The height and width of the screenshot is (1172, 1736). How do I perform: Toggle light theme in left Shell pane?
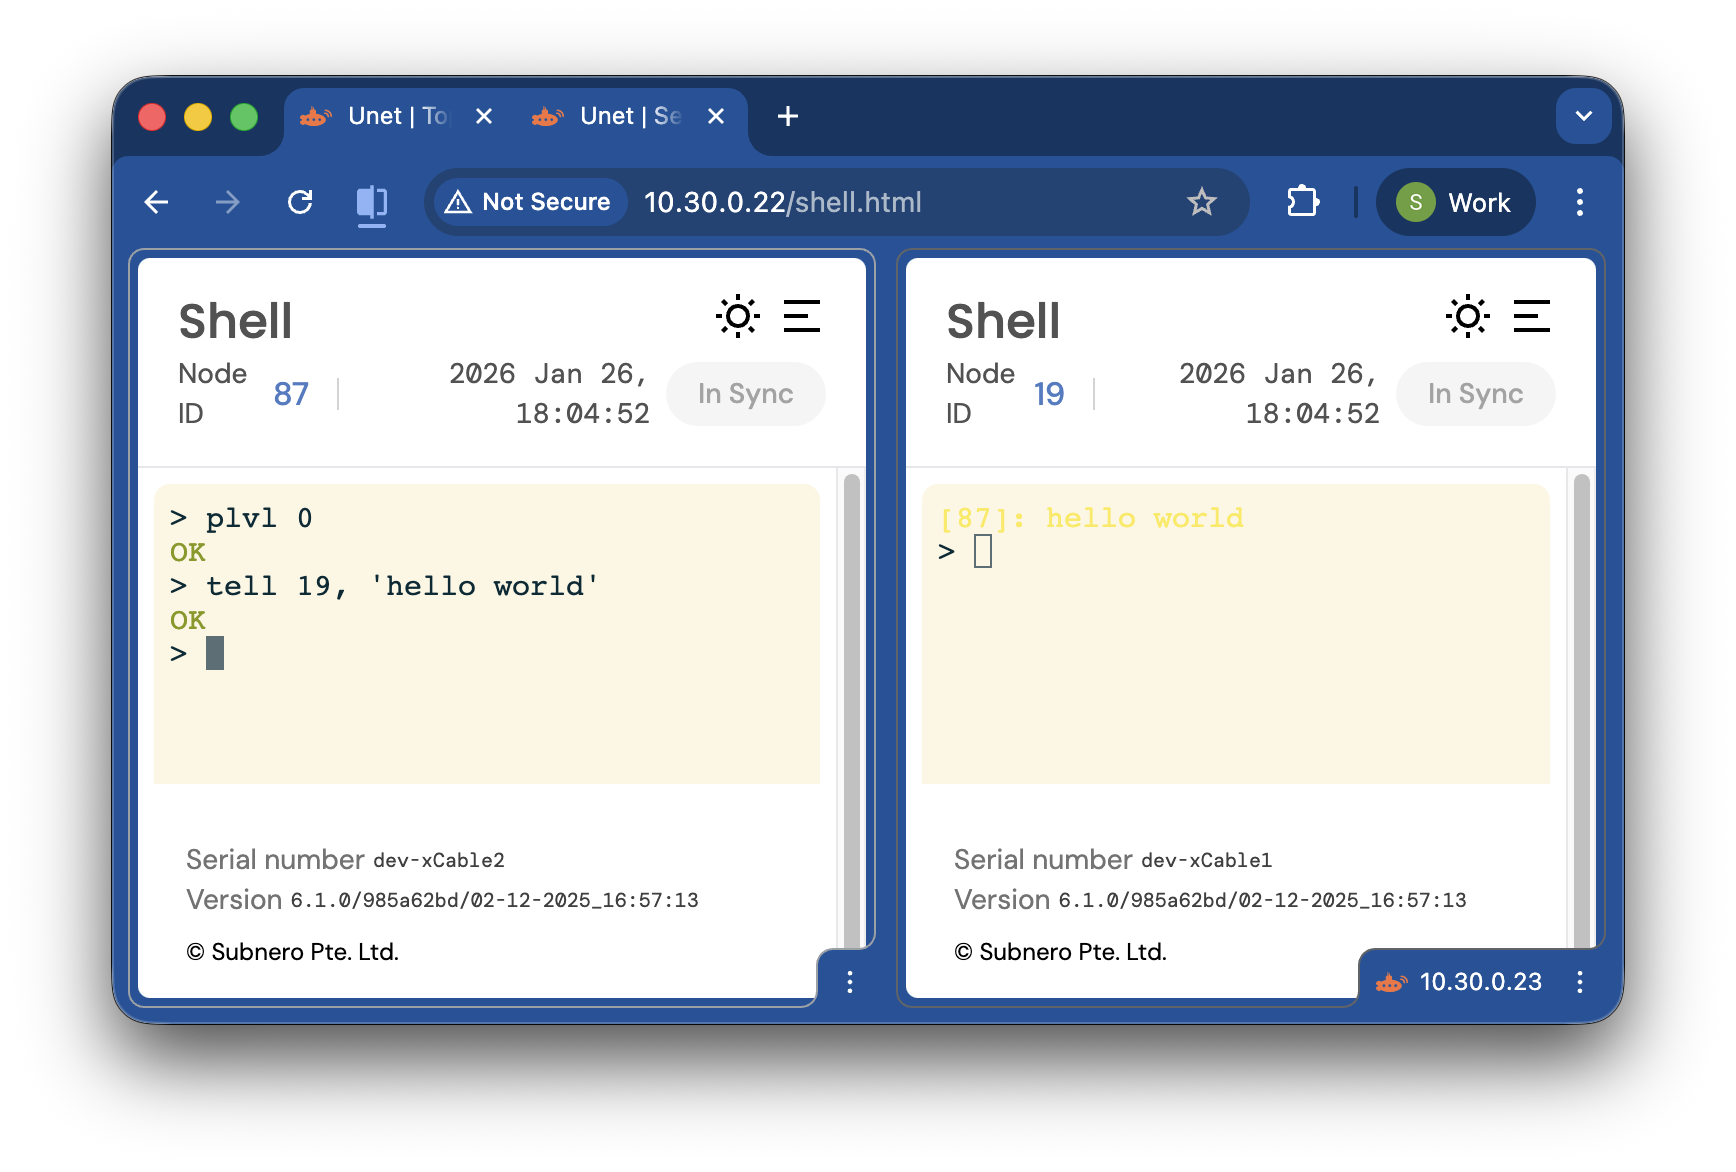click(737, 317)
